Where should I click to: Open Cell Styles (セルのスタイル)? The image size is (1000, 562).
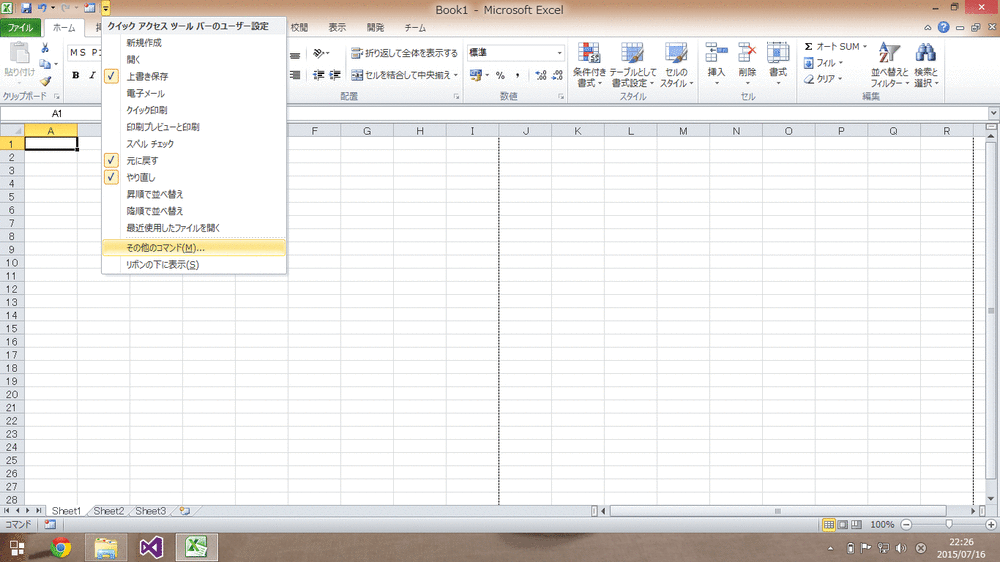click(676, 65)
